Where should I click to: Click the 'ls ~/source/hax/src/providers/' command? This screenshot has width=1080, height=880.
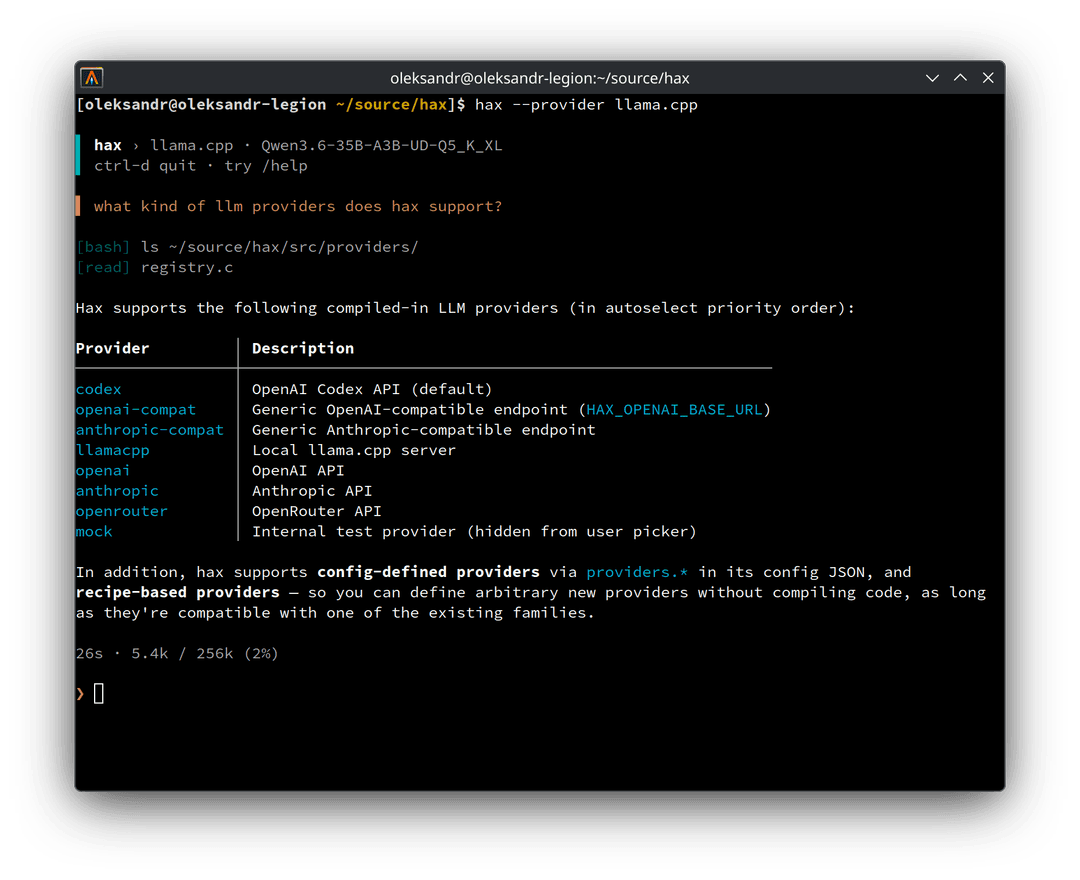(x=279, y=247)
